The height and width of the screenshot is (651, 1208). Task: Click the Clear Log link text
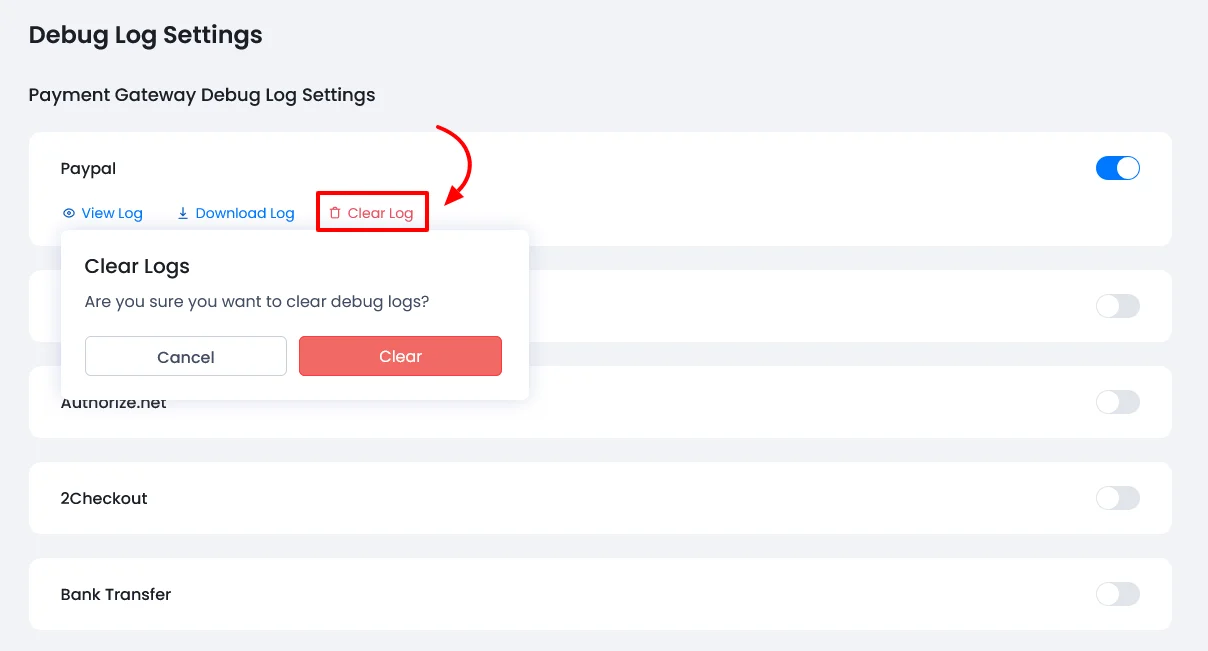[x=380, y=213]
